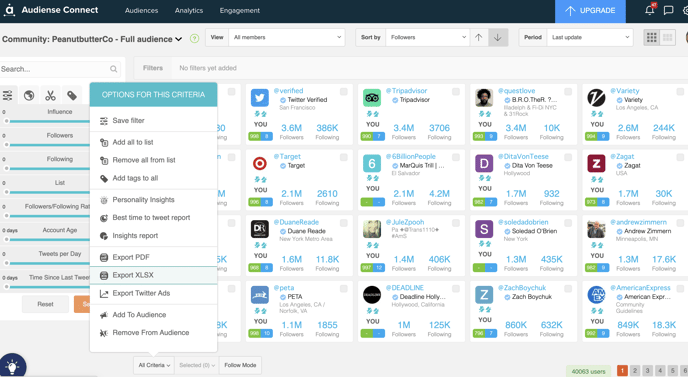The width and height of the screenshot is (688, 377).
Task: Open the sliders filter panel tab
Action: click(7, 95)
